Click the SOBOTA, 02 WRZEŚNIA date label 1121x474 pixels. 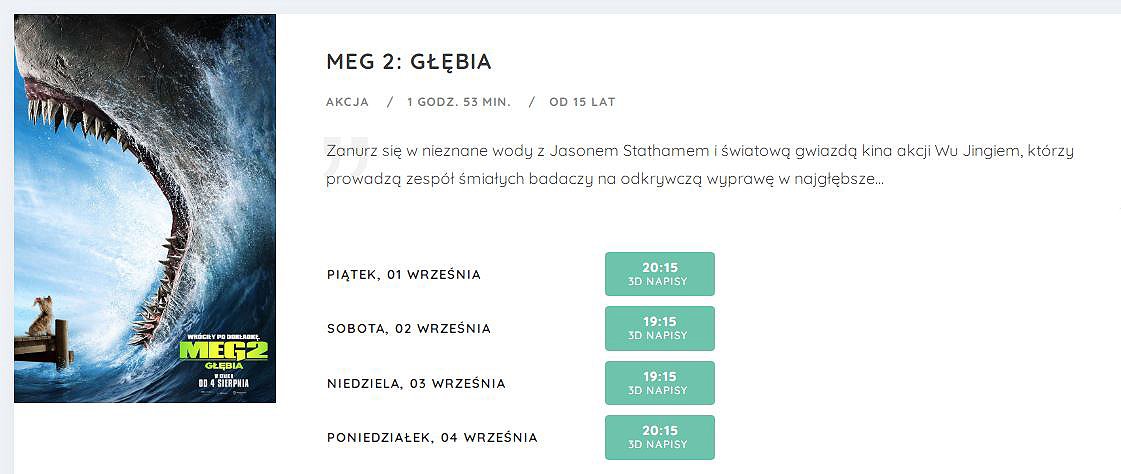pos(408,329)
